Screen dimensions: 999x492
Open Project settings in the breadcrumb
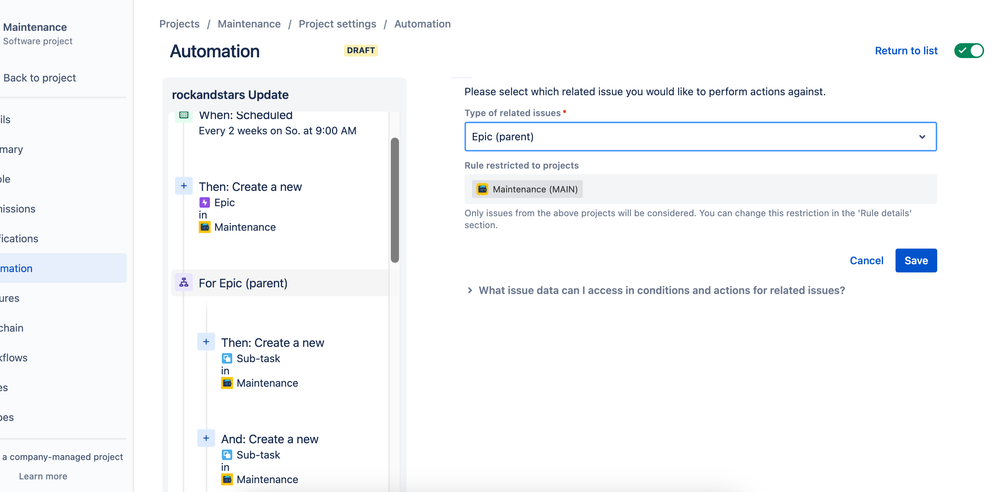tap(337, 24)
